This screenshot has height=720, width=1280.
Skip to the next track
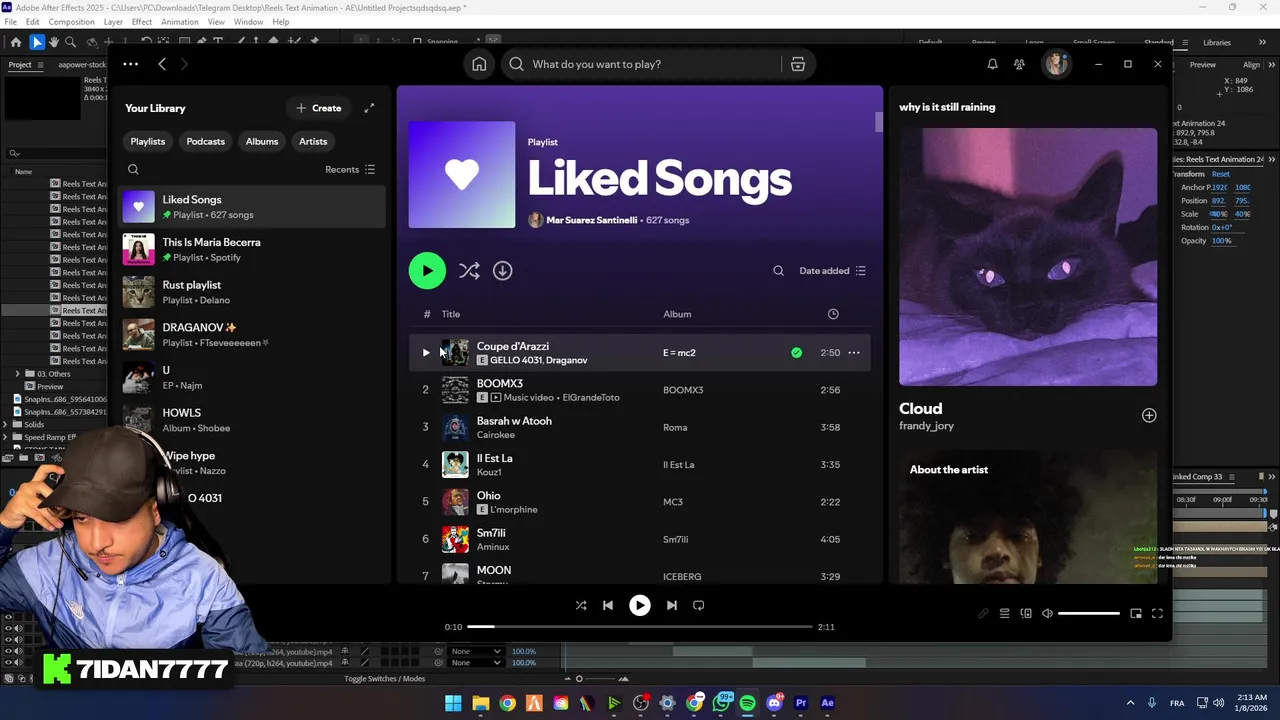point(672,605)
